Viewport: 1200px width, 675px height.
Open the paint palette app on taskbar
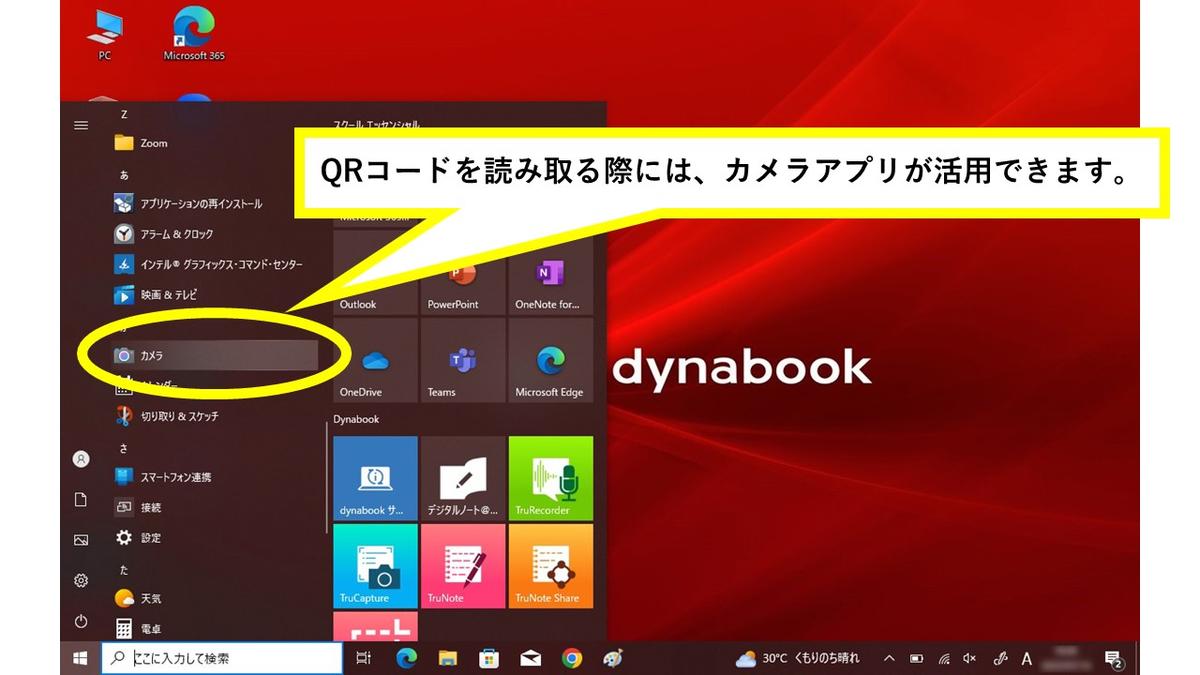pyautogui.click(x=613, y=658)
